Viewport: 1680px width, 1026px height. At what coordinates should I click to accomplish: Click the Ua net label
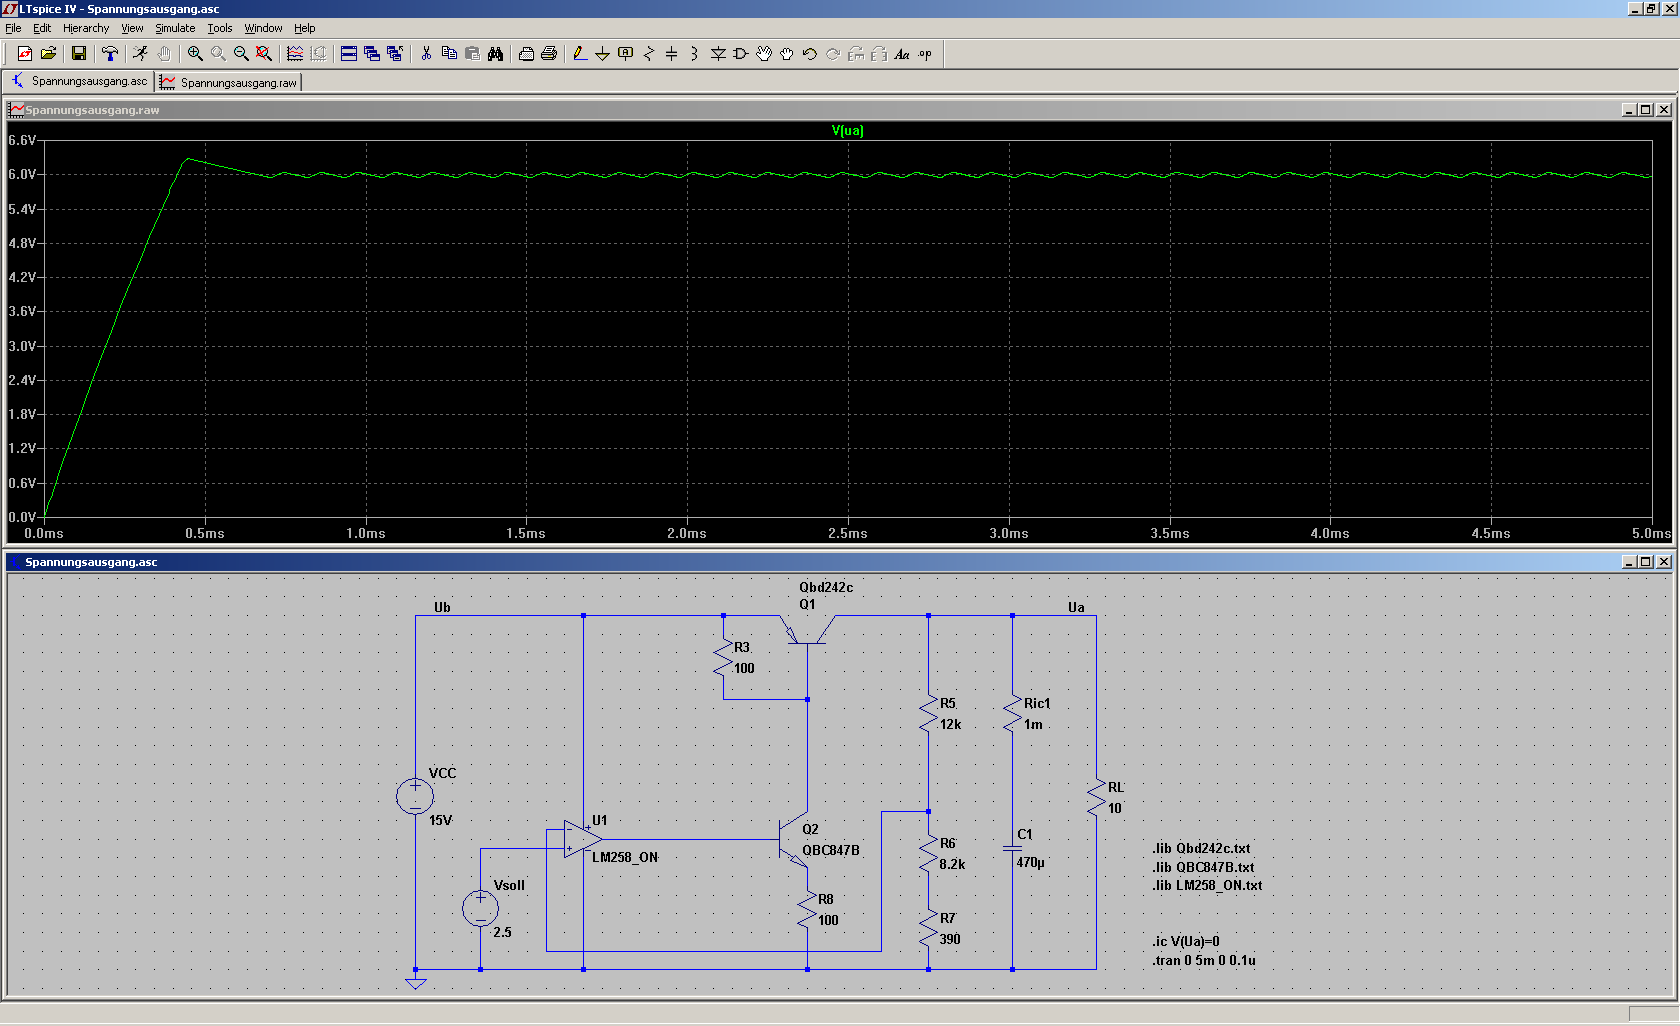pyautogui.click(x=1076, y=607)
